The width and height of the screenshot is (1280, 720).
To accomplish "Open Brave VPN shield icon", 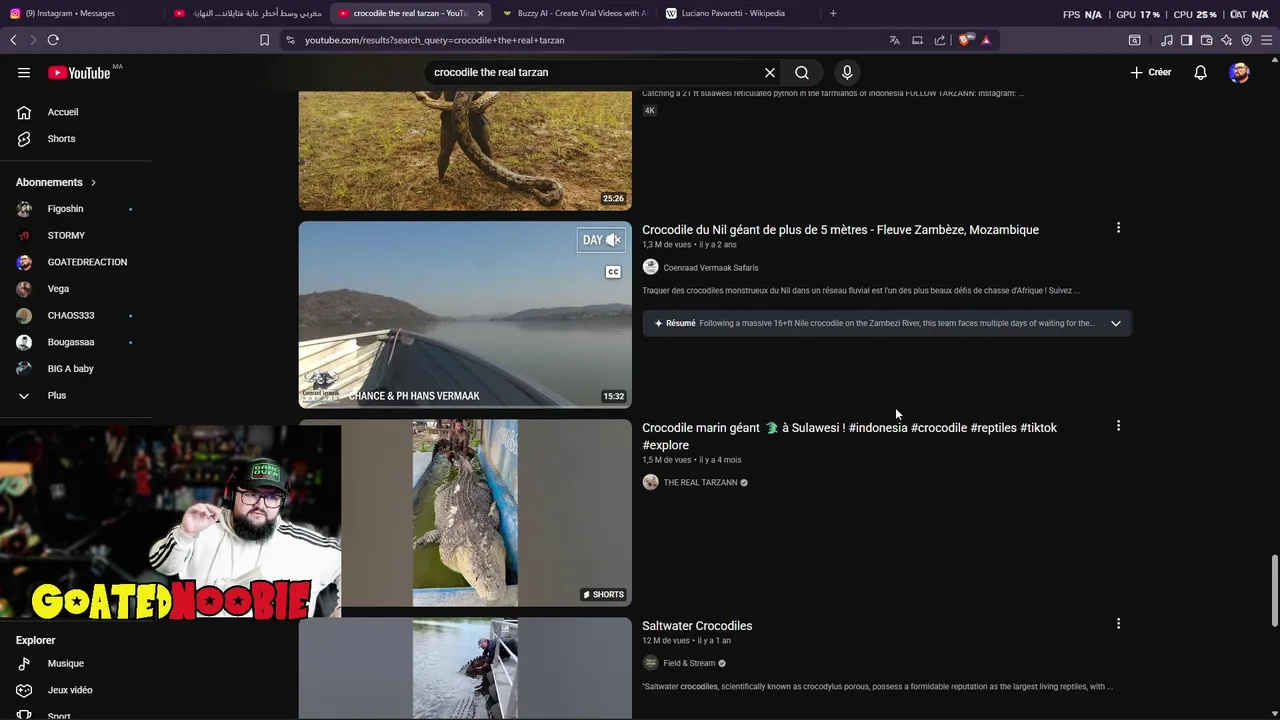I will point(1246,40).
